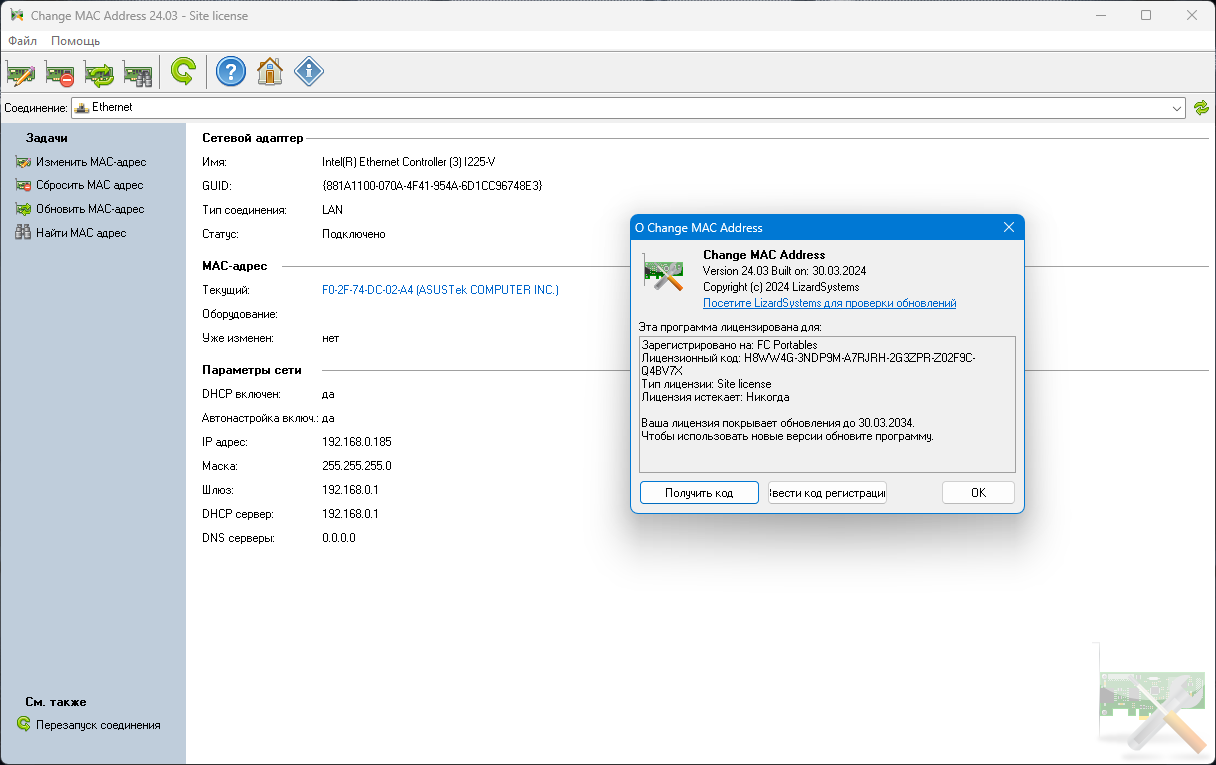Expand the Соединение Ethernet dropdown arrow

[x=1177, y=107]
